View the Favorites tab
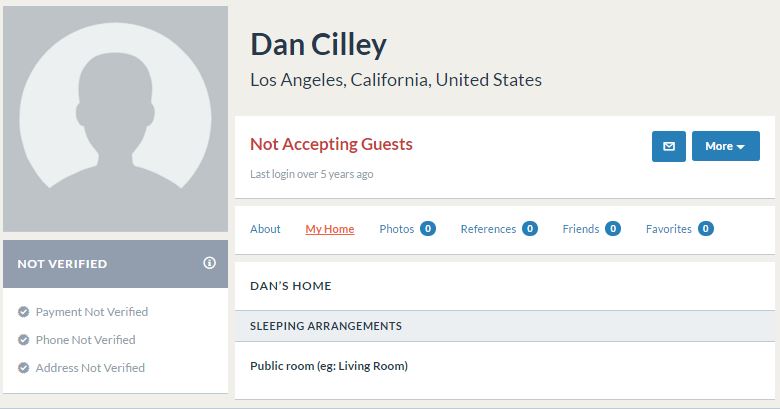 pyautogui.click(x=669, y=229)
